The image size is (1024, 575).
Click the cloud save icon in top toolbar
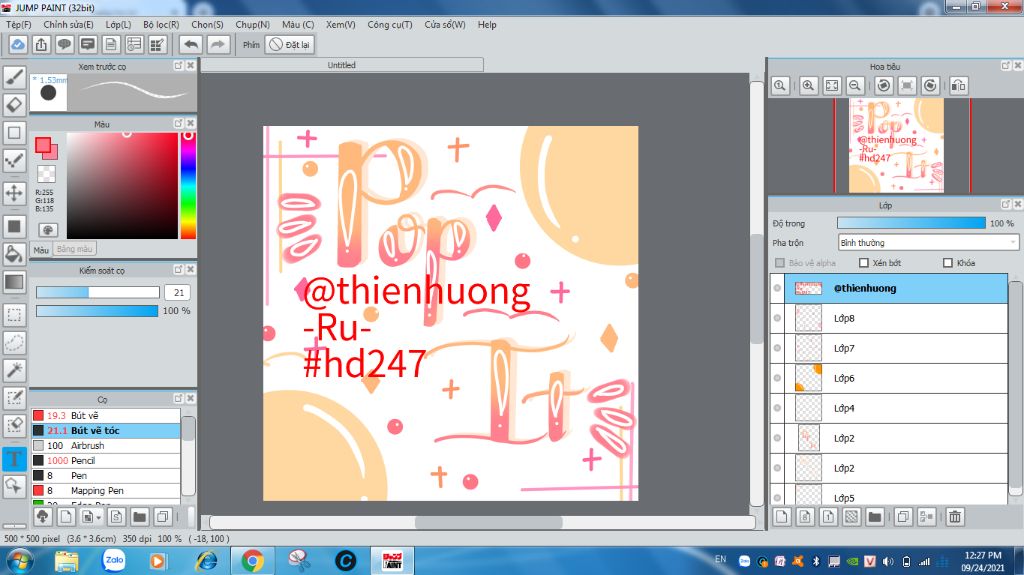[18, 44]
